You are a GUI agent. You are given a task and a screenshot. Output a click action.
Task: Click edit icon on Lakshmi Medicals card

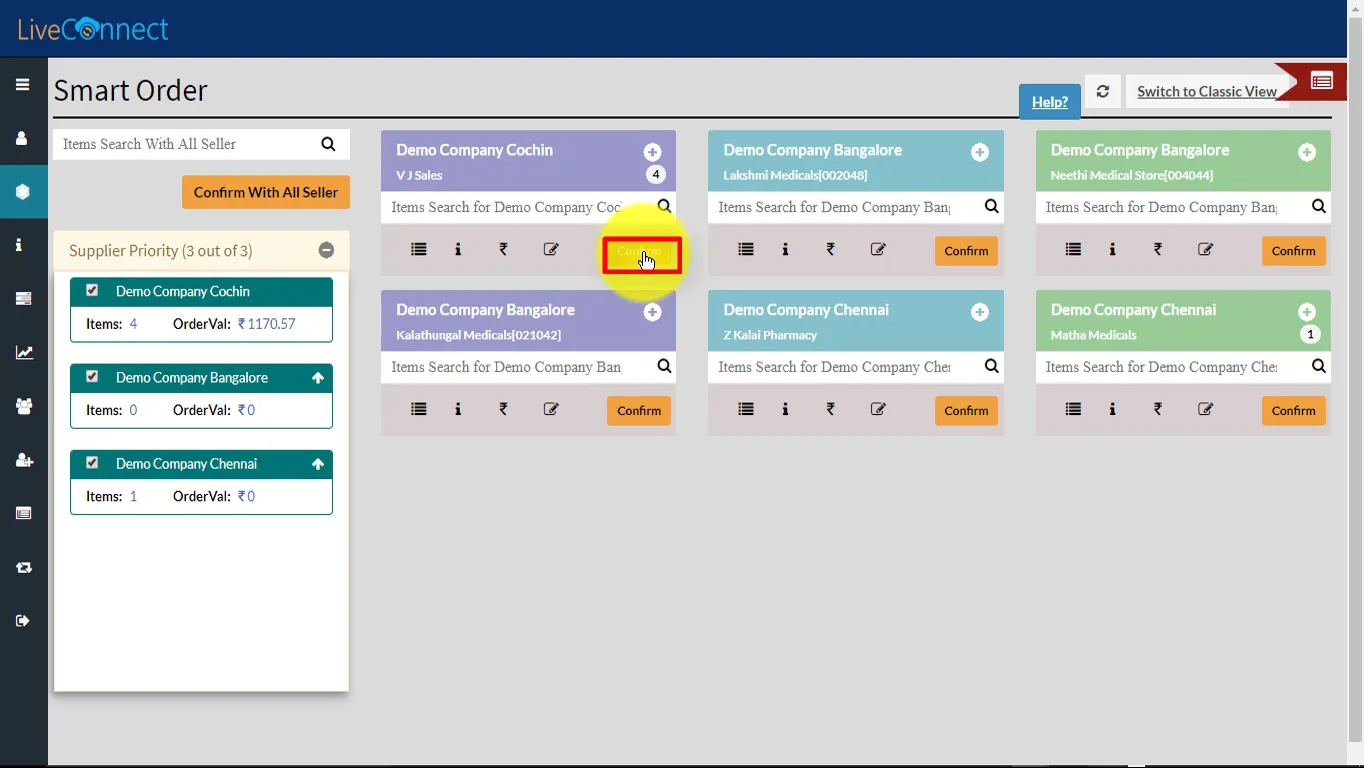pyautogui.click(x=878, y=250)
